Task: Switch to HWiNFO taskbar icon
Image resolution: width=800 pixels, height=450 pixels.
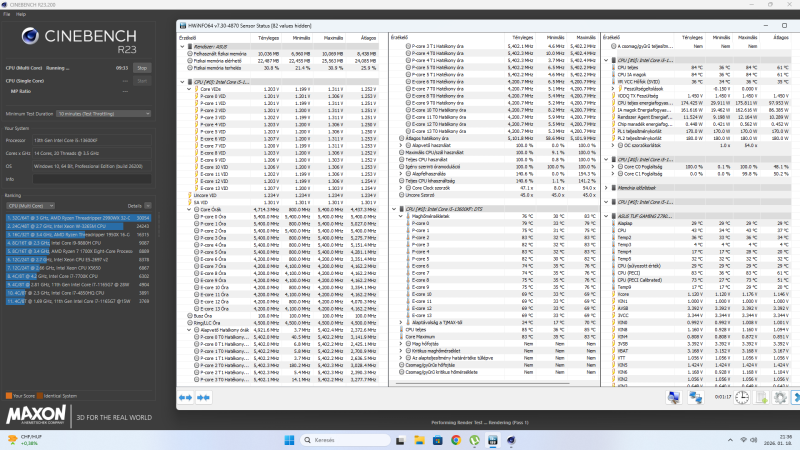Action: pyautogui.click(x=492, y=440)
